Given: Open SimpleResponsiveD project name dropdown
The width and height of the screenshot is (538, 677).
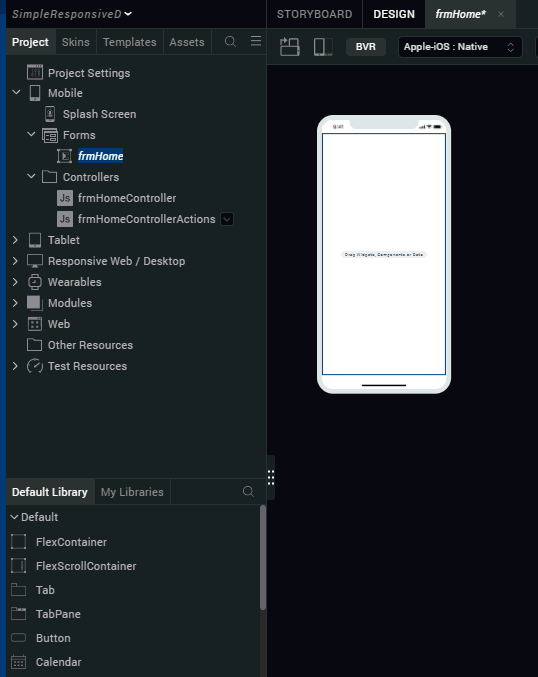Looking at the screenshot, I should (72, 14).
